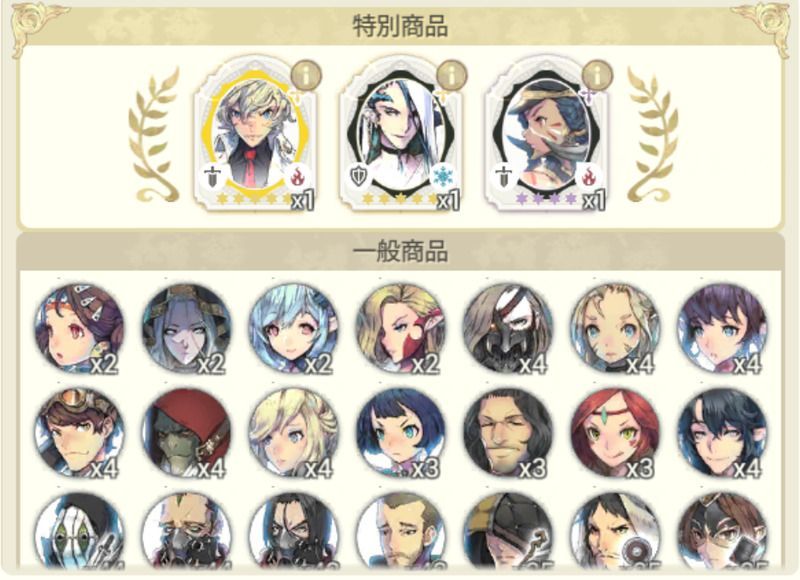800x580 pixels.
Task: Click the 一般商品 section header
Action: (x=401, y=252)
